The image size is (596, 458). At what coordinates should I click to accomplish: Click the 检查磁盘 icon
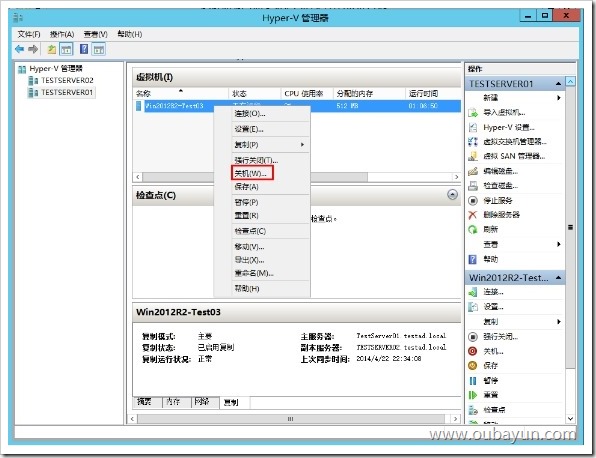473,186
